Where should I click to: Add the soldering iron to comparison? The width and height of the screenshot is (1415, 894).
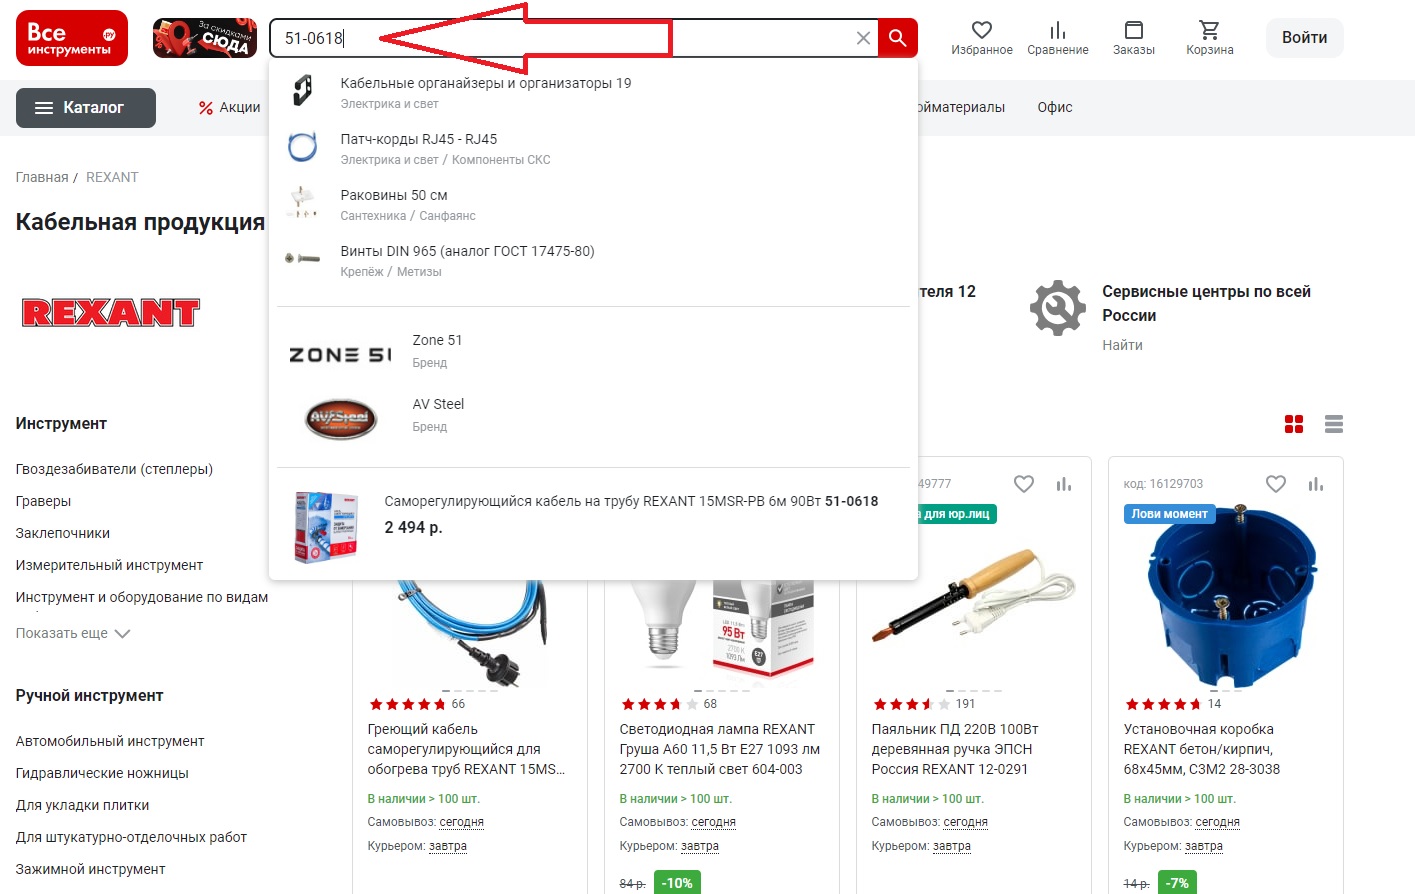pyautogui.click(x=1064, y=484)
